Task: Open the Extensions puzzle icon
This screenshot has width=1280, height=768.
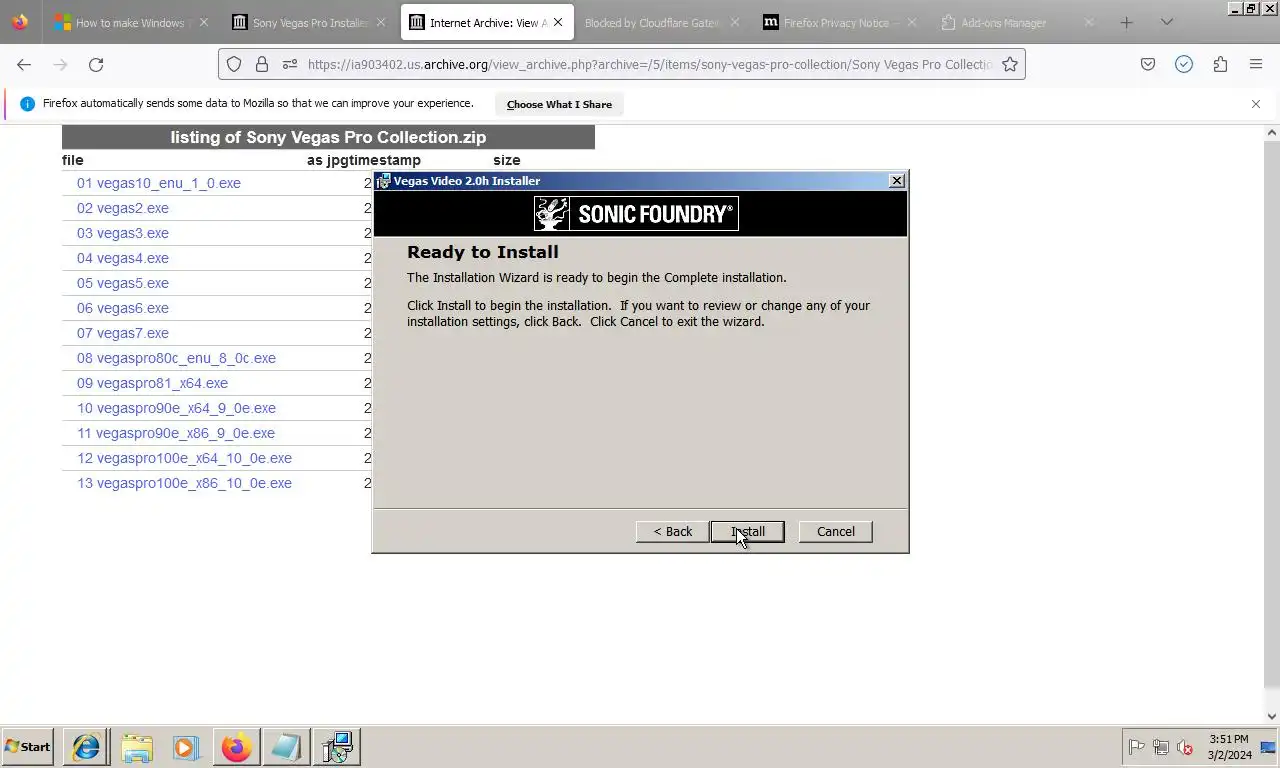Action: [x=1220, y=64]
